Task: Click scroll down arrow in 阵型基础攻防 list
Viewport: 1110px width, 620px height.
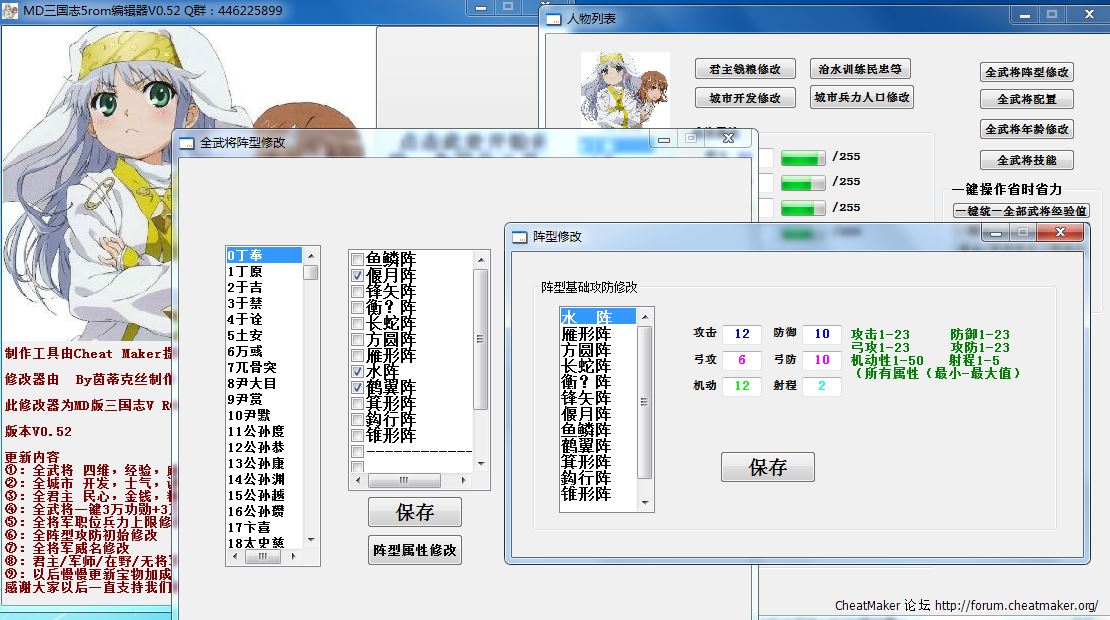Action: pyautogui.click(x=645, y=500)
